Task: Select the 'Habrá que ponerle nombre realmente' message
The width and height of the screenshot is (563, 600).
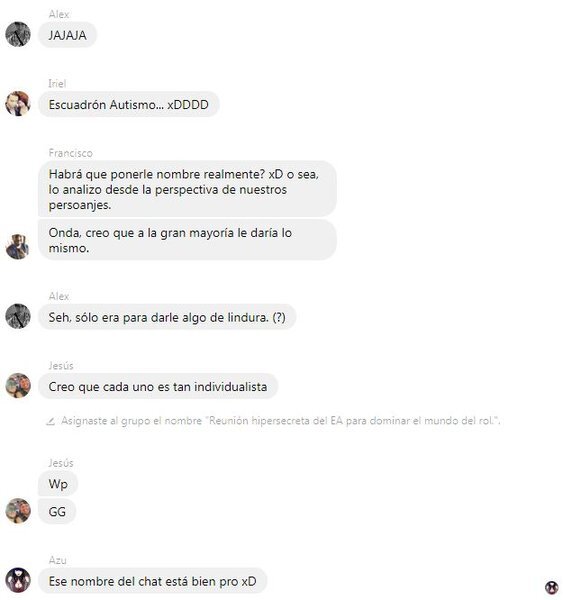Action: [187, 189]
